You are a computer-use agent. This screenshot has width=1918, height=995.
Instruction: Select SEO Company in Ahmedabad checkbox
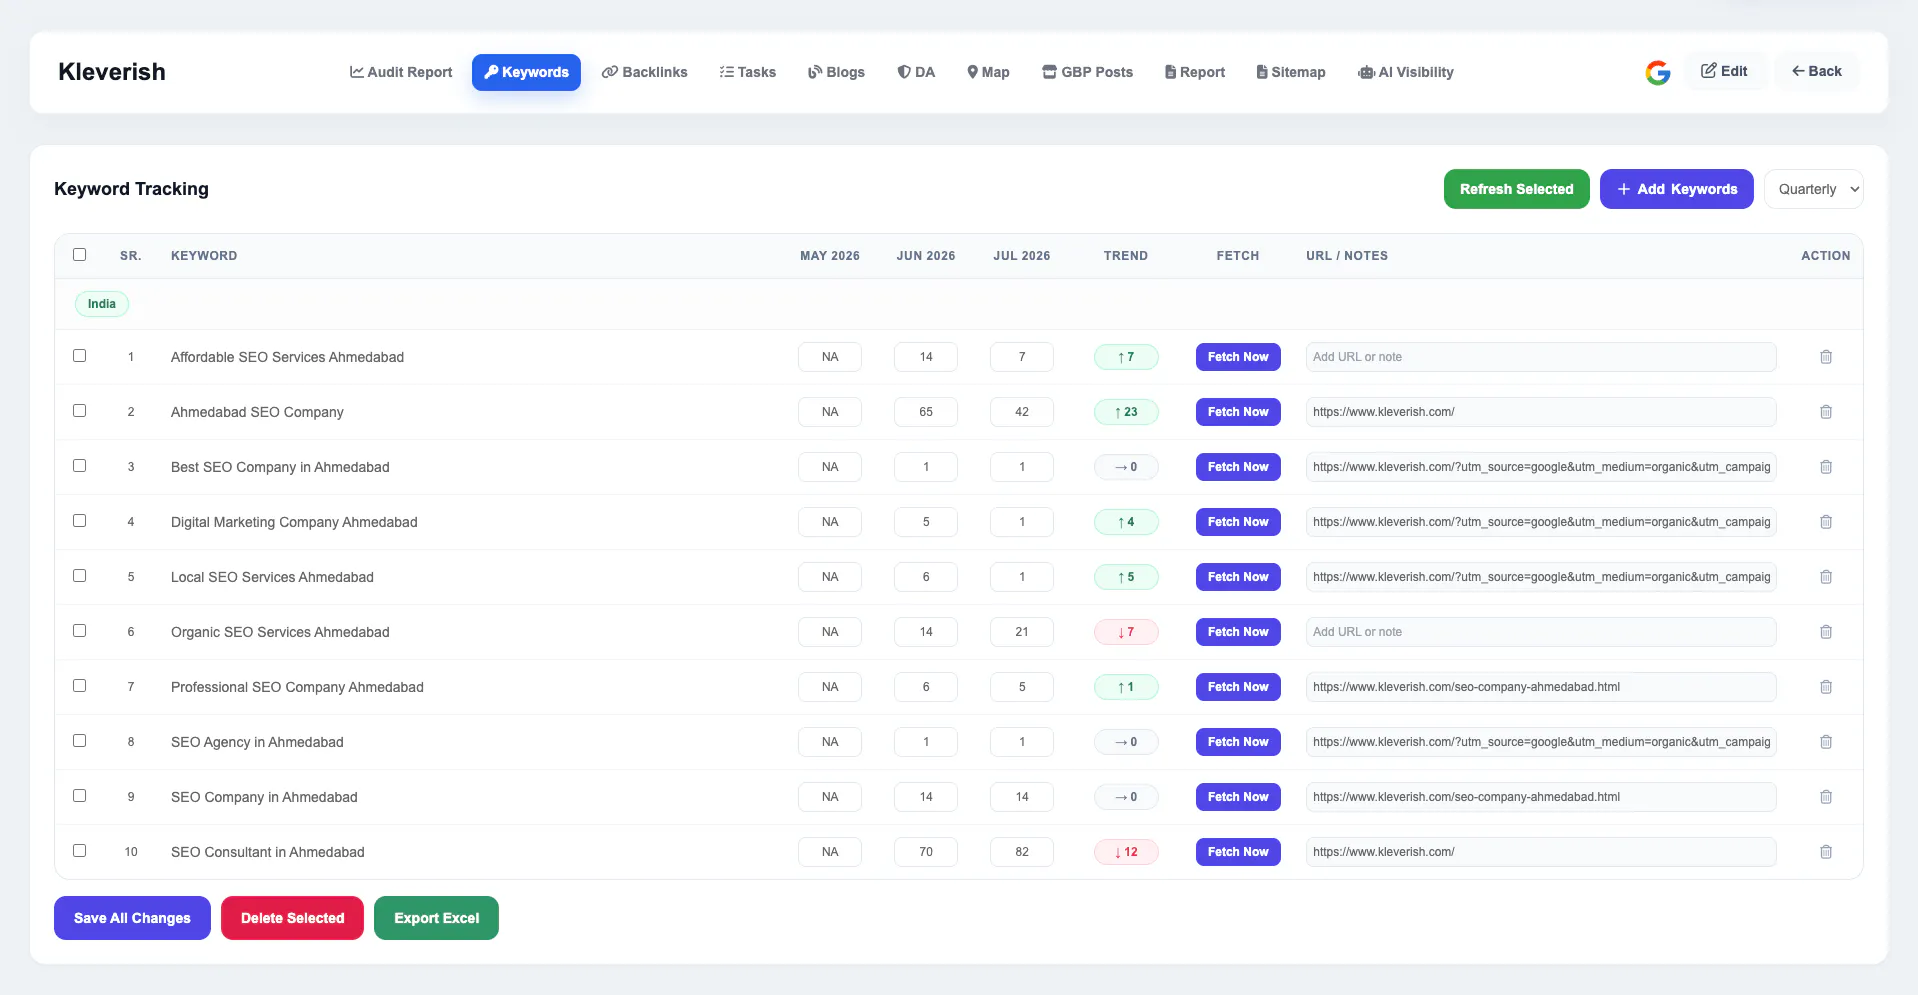[80, 796]
